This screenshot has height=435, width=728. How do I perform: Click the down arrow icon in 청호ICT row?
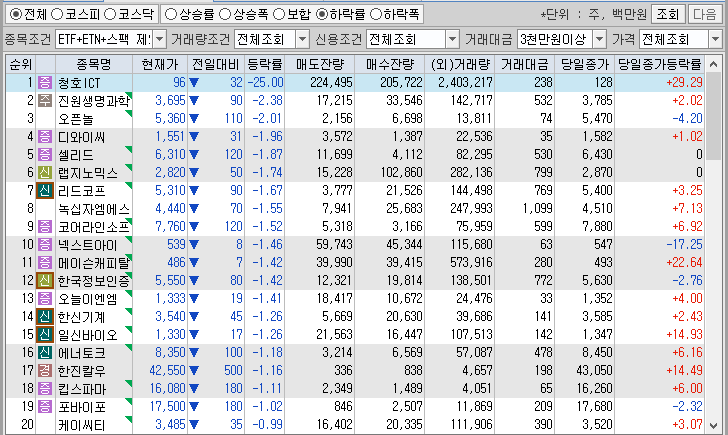[194, 83]
